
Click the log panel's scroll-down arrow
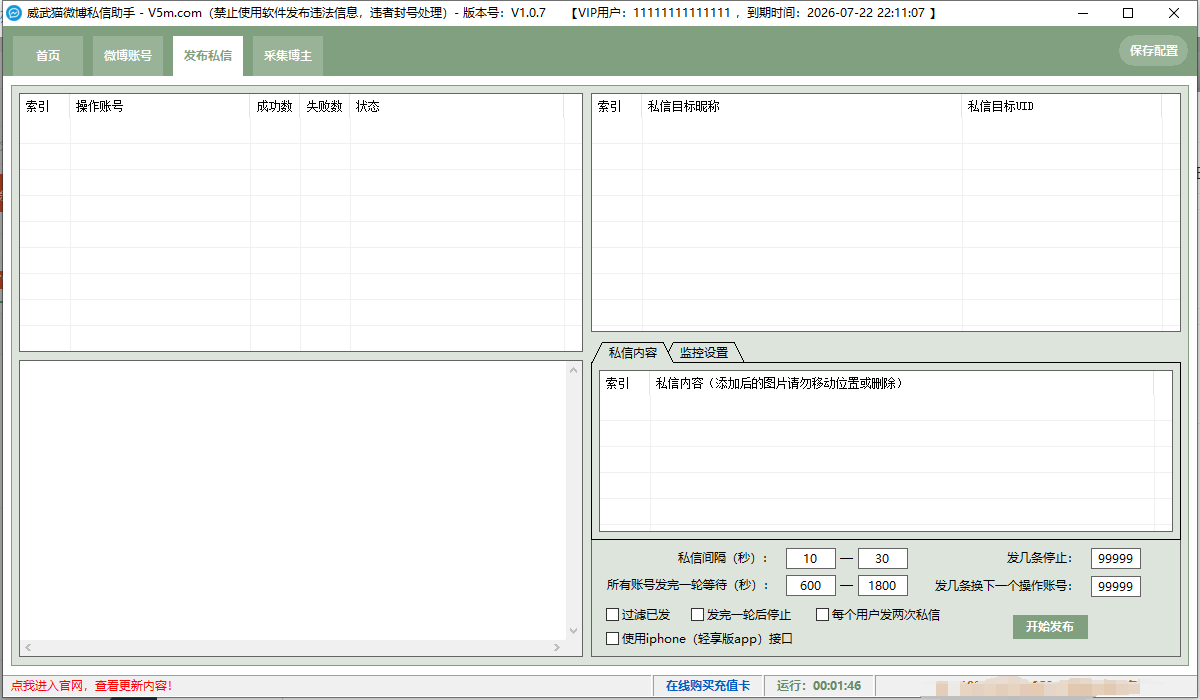pyautogui.click(x=574, y=631)
